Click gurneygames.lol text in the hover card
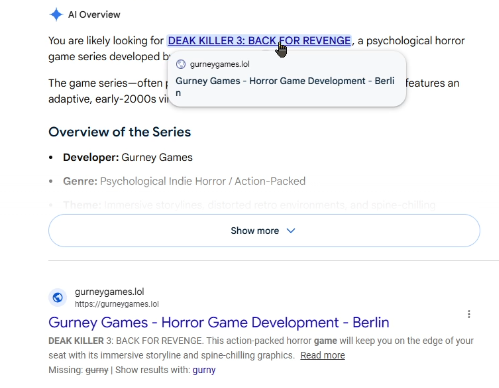Image resolution: width=499 pixels, height=388 pixels. (x=219, y=64)
